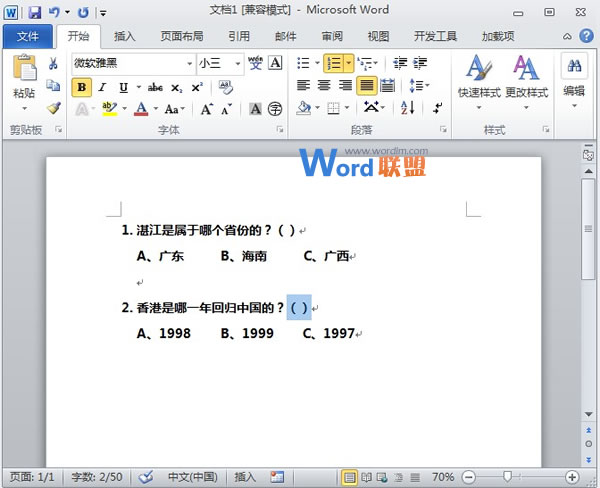Expand multilevel list dropdown
The image size is (600, 488).
[x=376, y=63]
